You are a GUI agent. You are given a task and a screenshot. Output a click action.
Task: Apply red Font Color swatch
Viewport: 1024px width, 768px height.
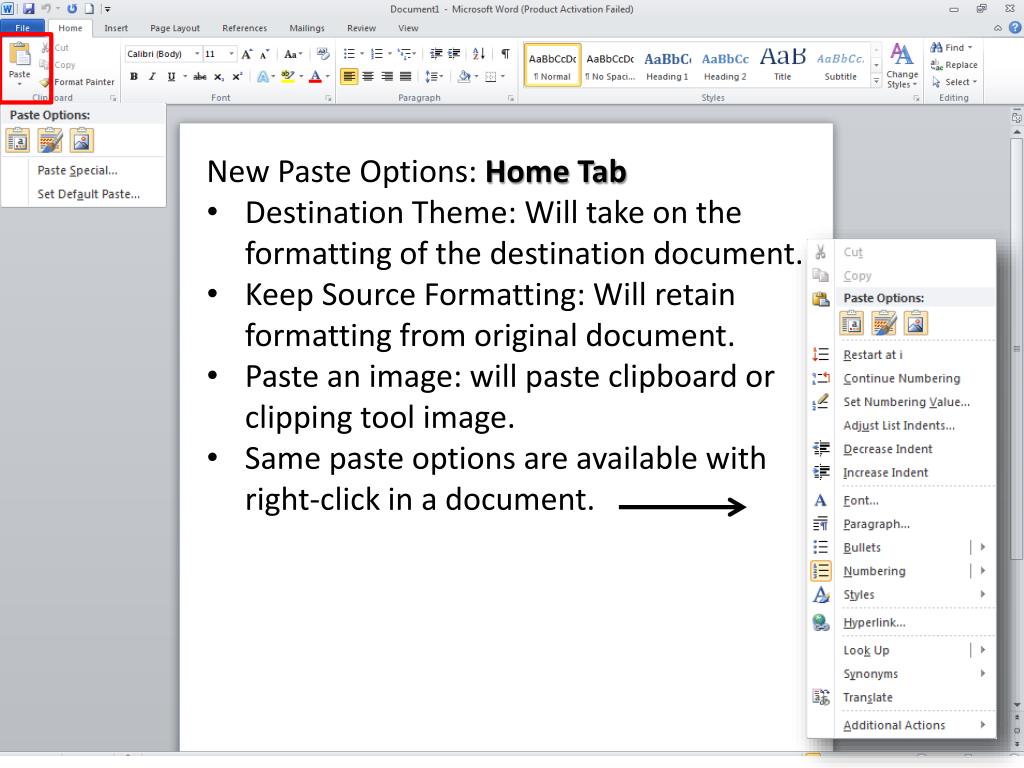(315, 76)
